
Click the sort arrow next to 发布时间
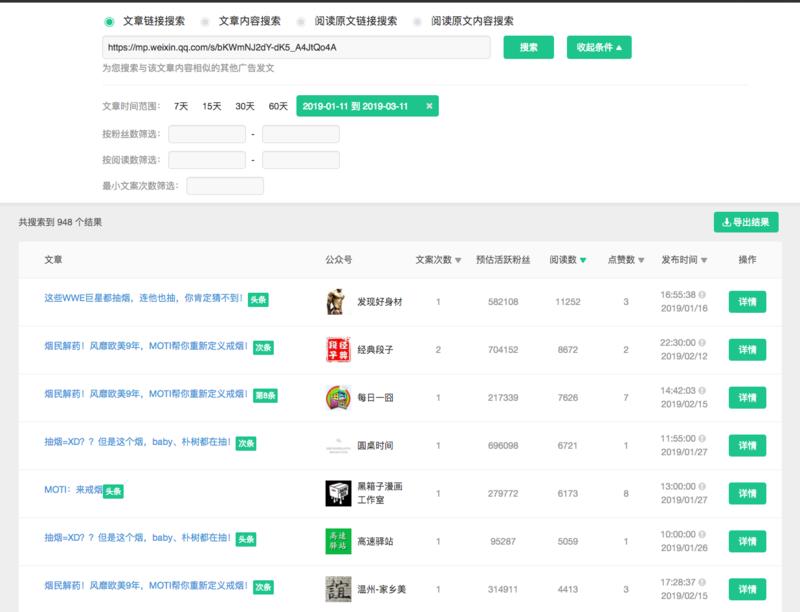pos(705,258)
